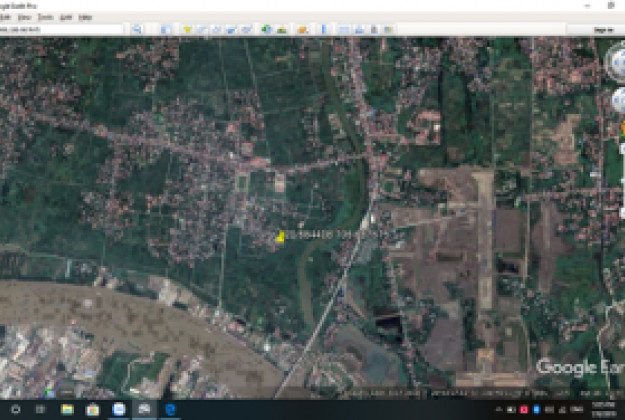
Task: Click the Sign in button
Action: coord(603,30)
